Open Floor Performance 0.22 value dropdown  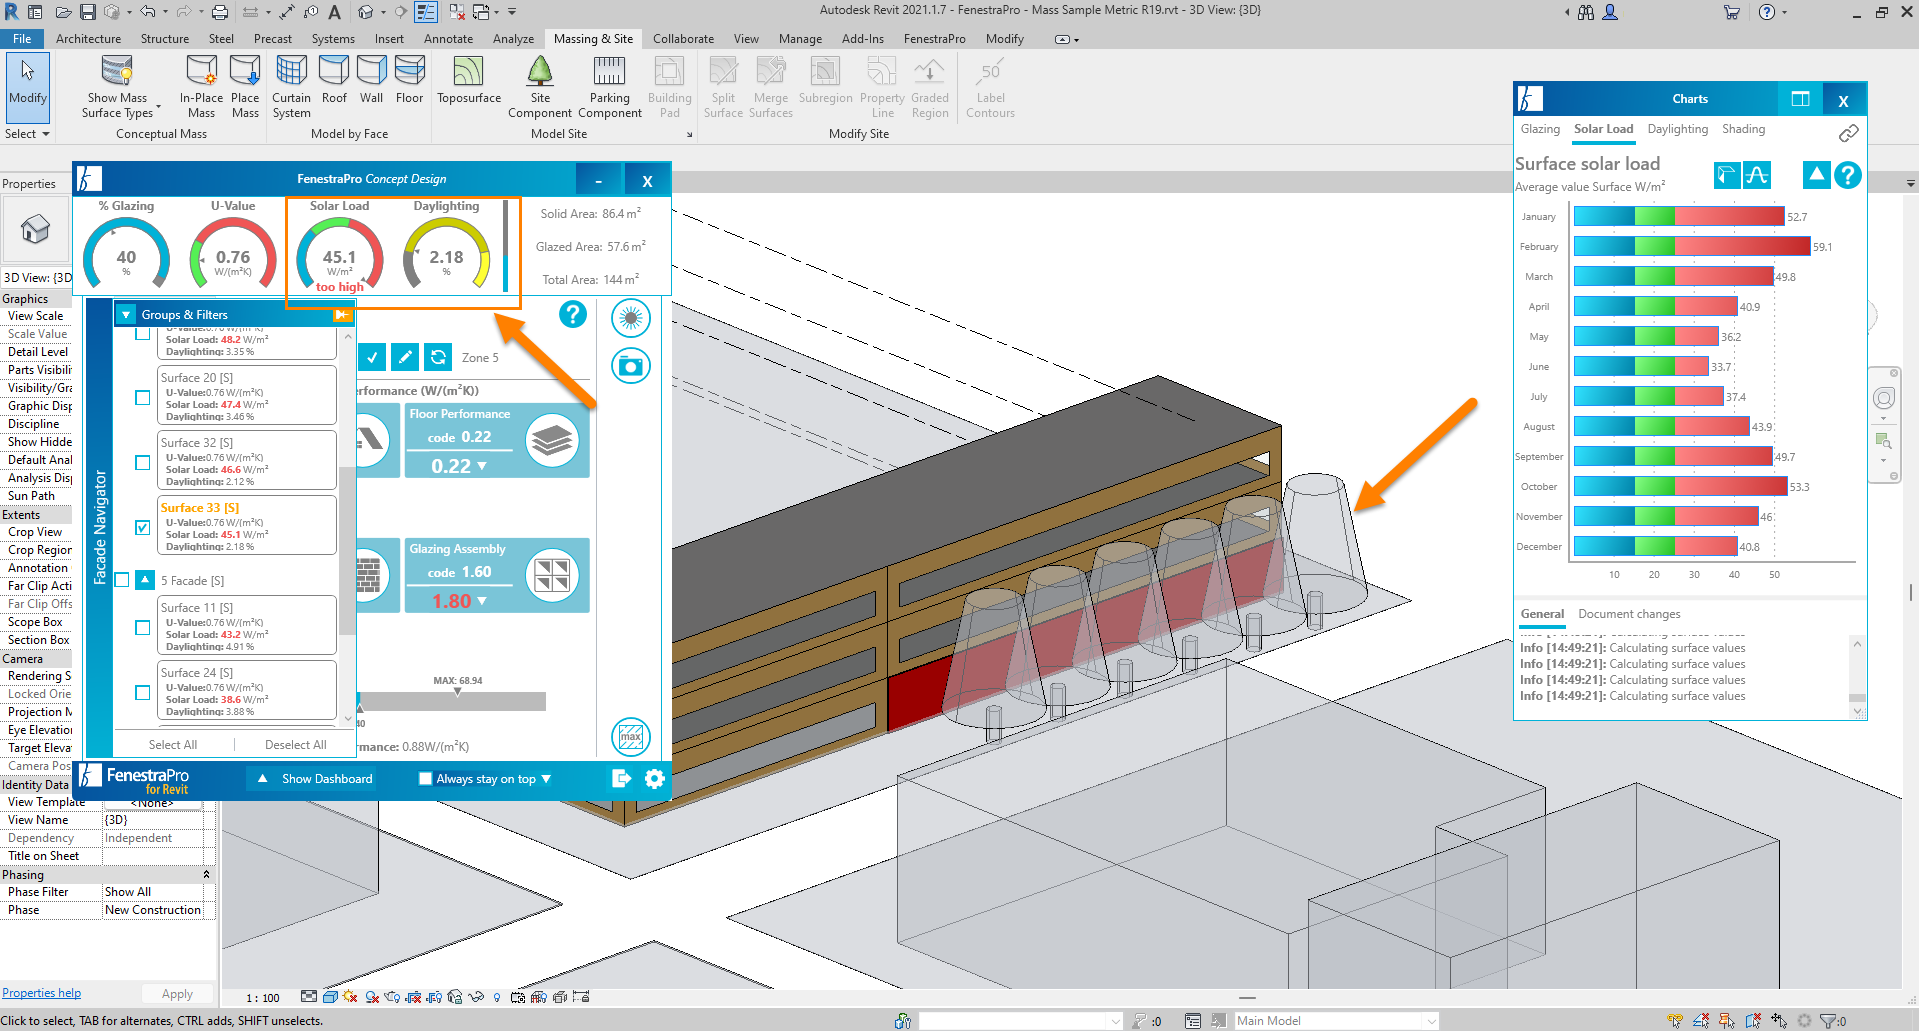[x=482, y=466]
